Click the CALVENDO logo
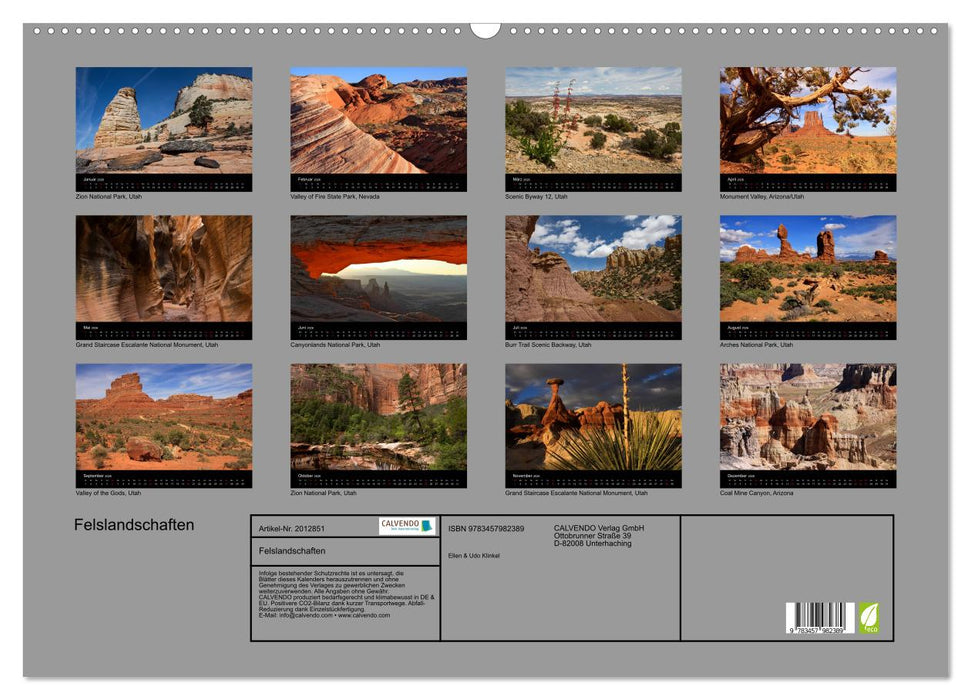The width and height of the screenshot is (971, 700). [x=407, y=526]
